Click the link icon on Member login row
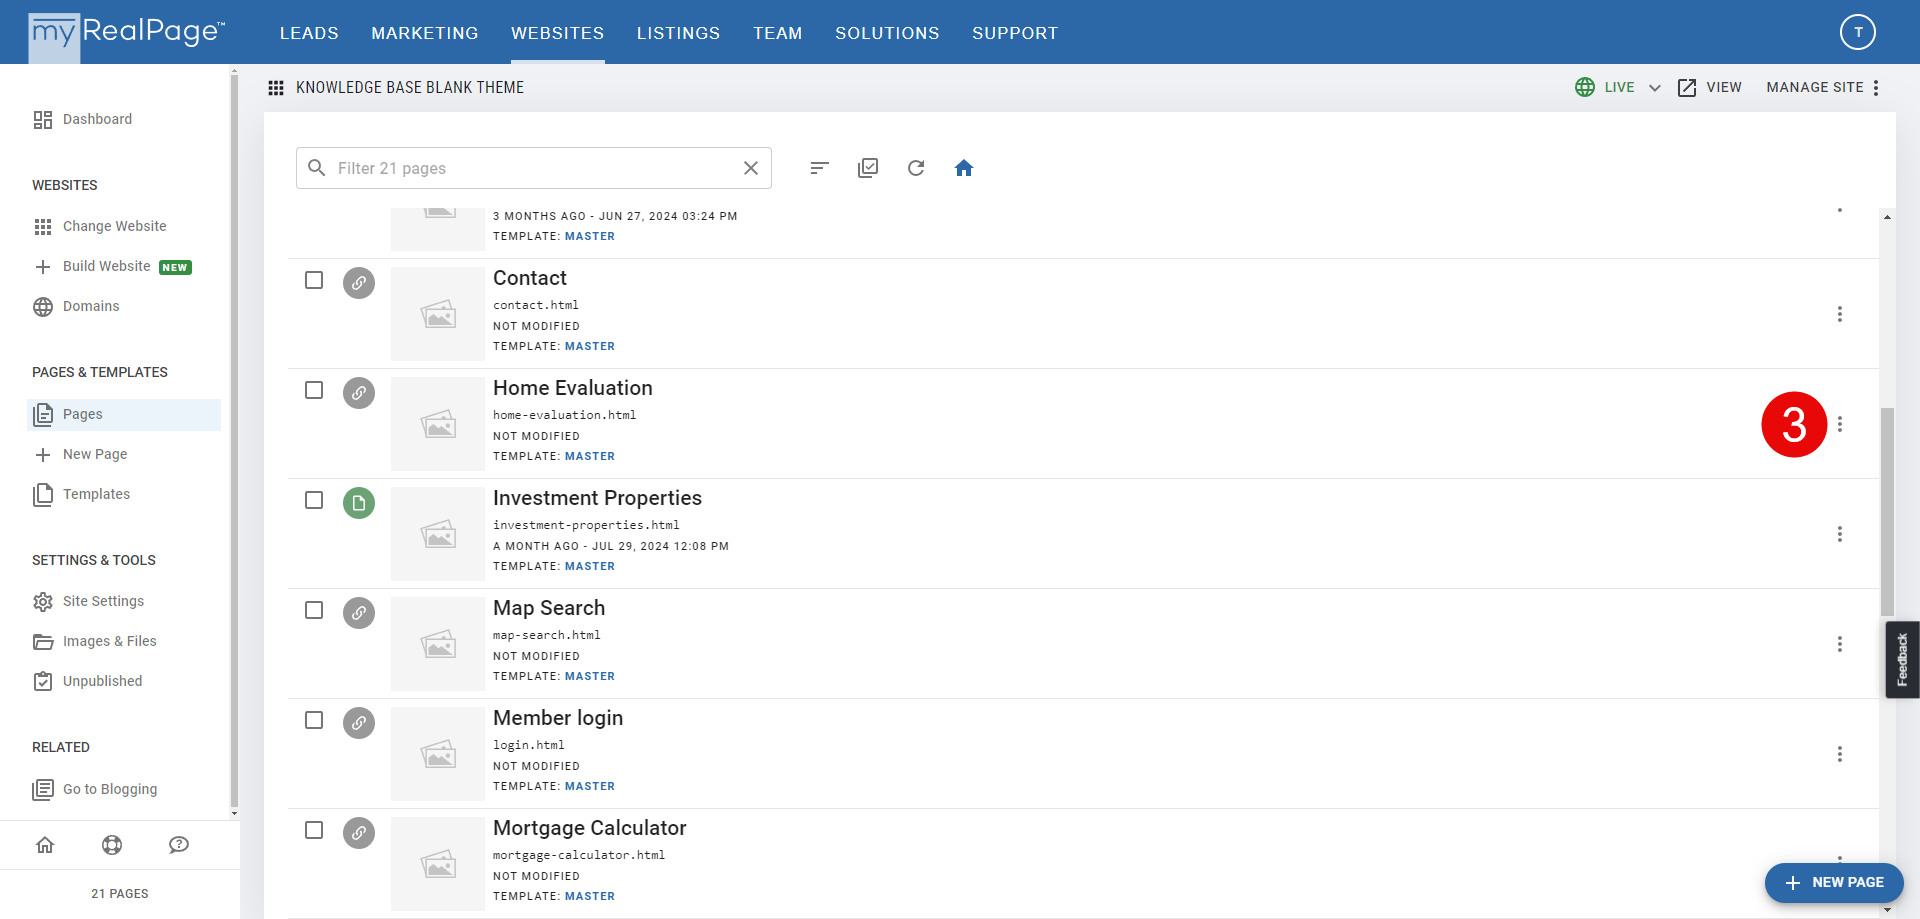The height and width of the screenshot is (919, 1920). pos(359,723)
